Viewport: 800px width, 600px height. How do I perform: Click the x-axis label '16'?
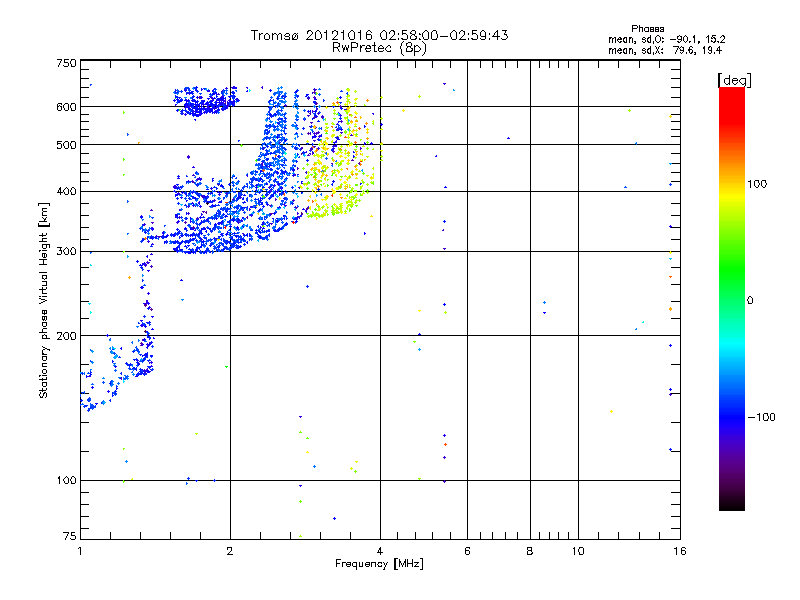click(680, 551)
